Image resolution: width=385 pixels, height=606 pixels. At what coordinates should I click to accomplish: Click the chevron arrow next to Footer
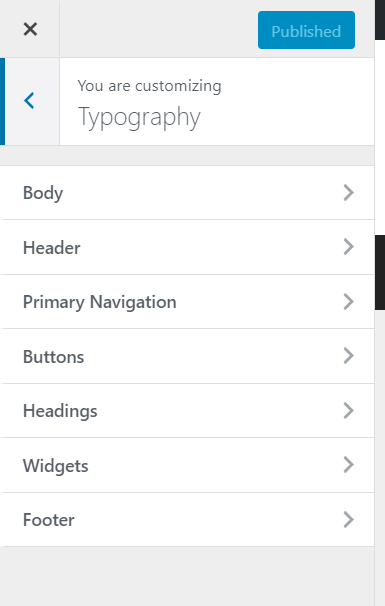(x=349, y=519)
